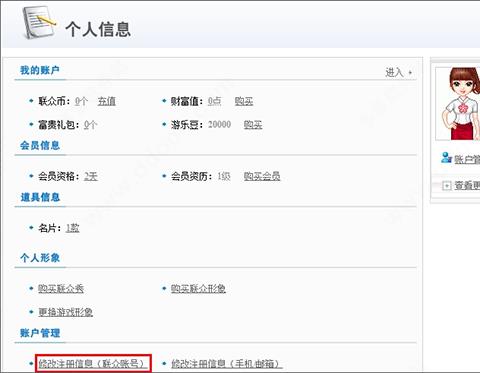Click the 个人形象 section heading
This screenshot has height=373, width=480.
tap(40, 258)
